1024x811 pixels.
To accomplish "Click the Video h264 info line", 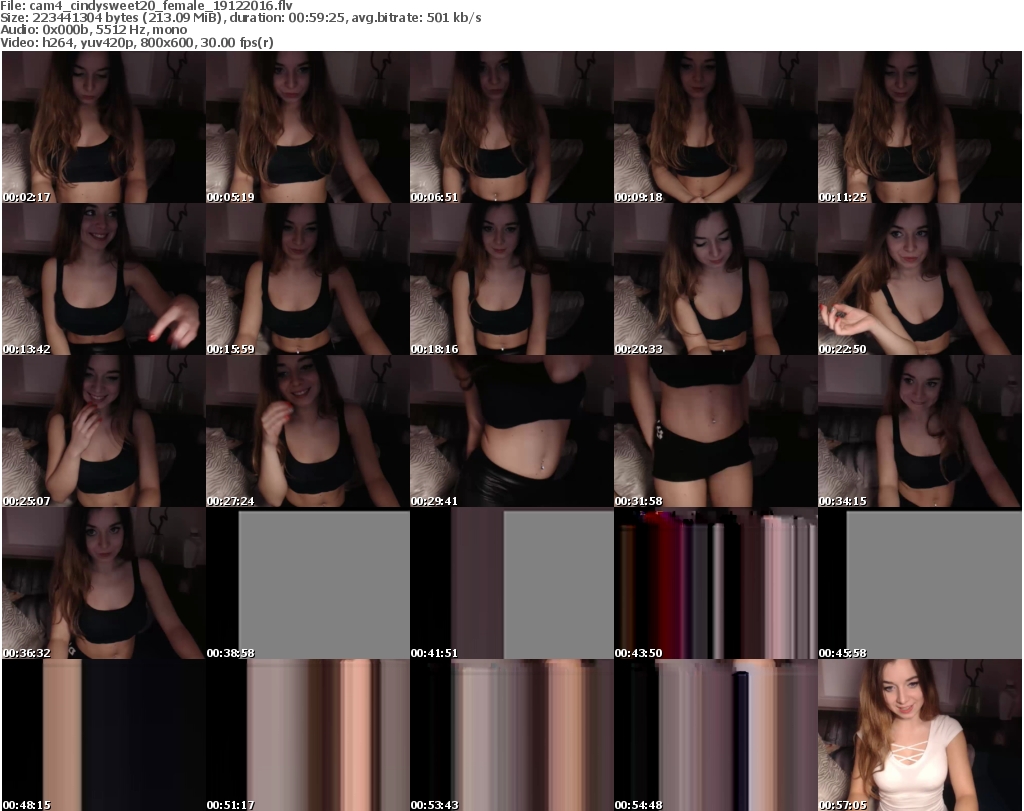I will (x=137, y=42).
